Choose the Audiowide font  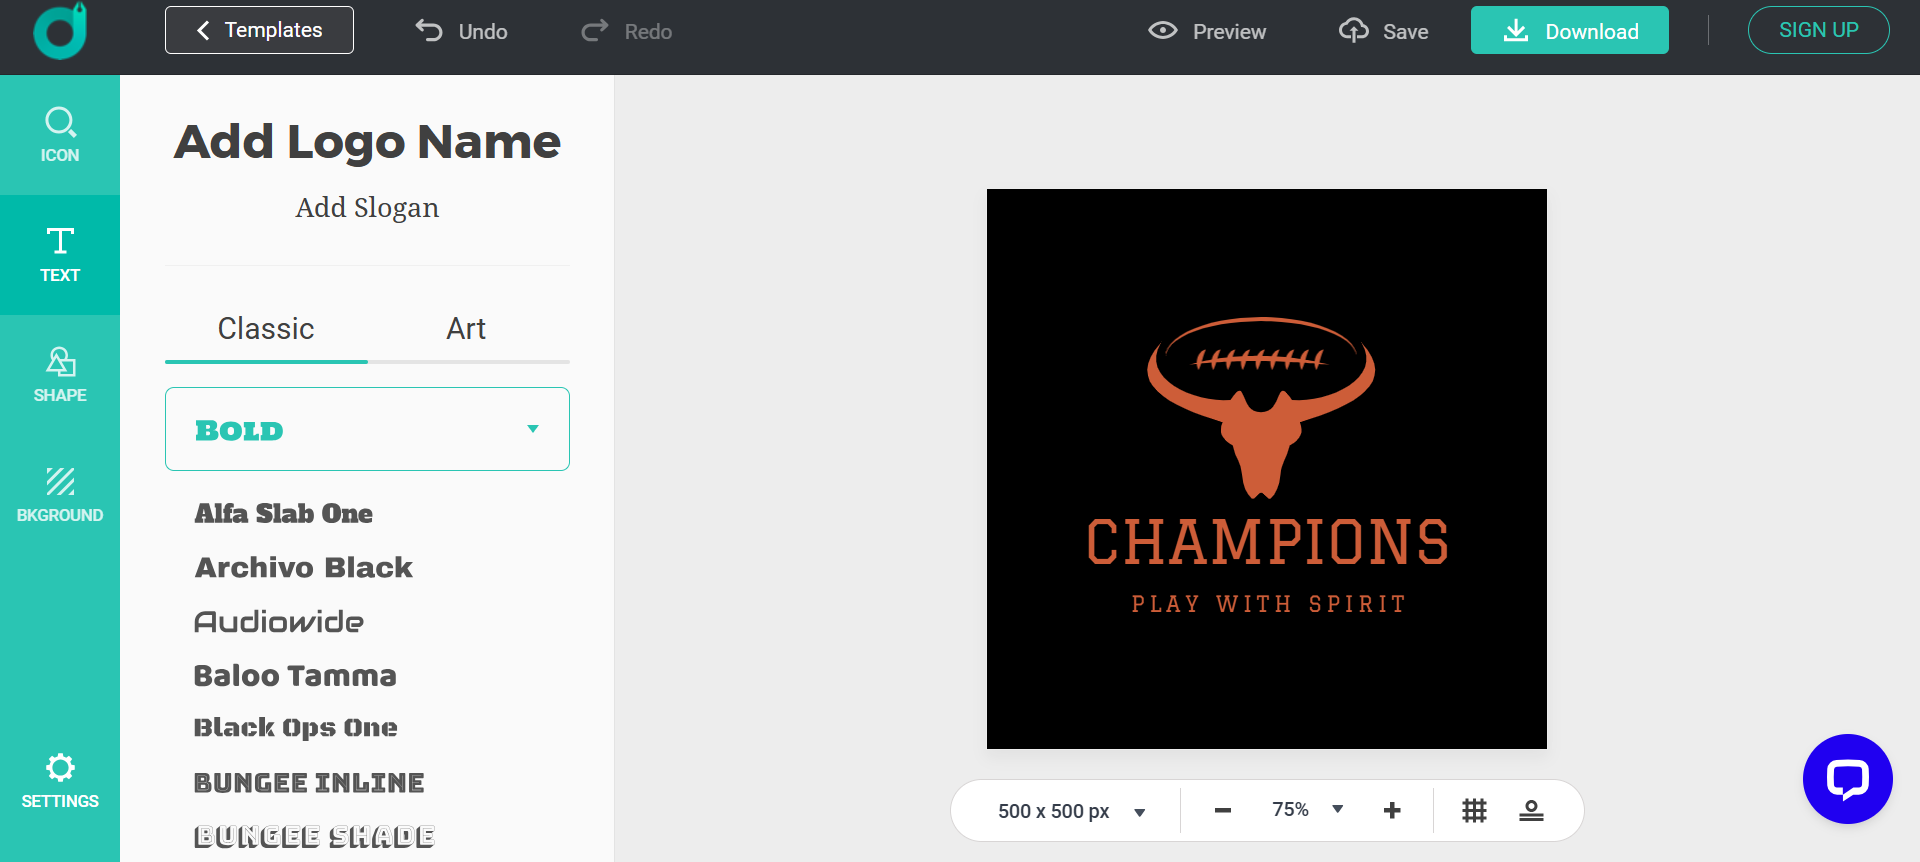(x=279, y=622)
